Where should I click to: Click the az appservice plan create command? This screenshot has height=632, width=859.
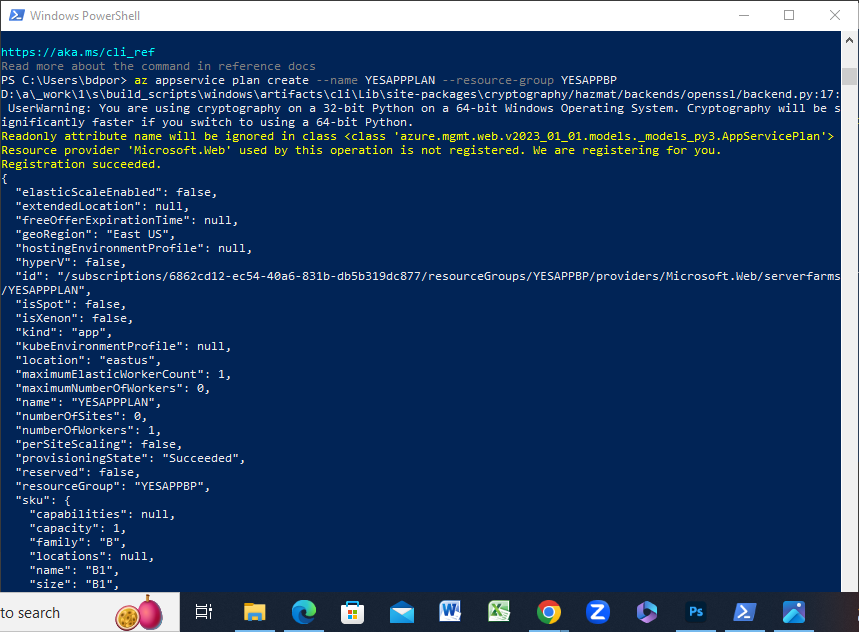point(375,81)
